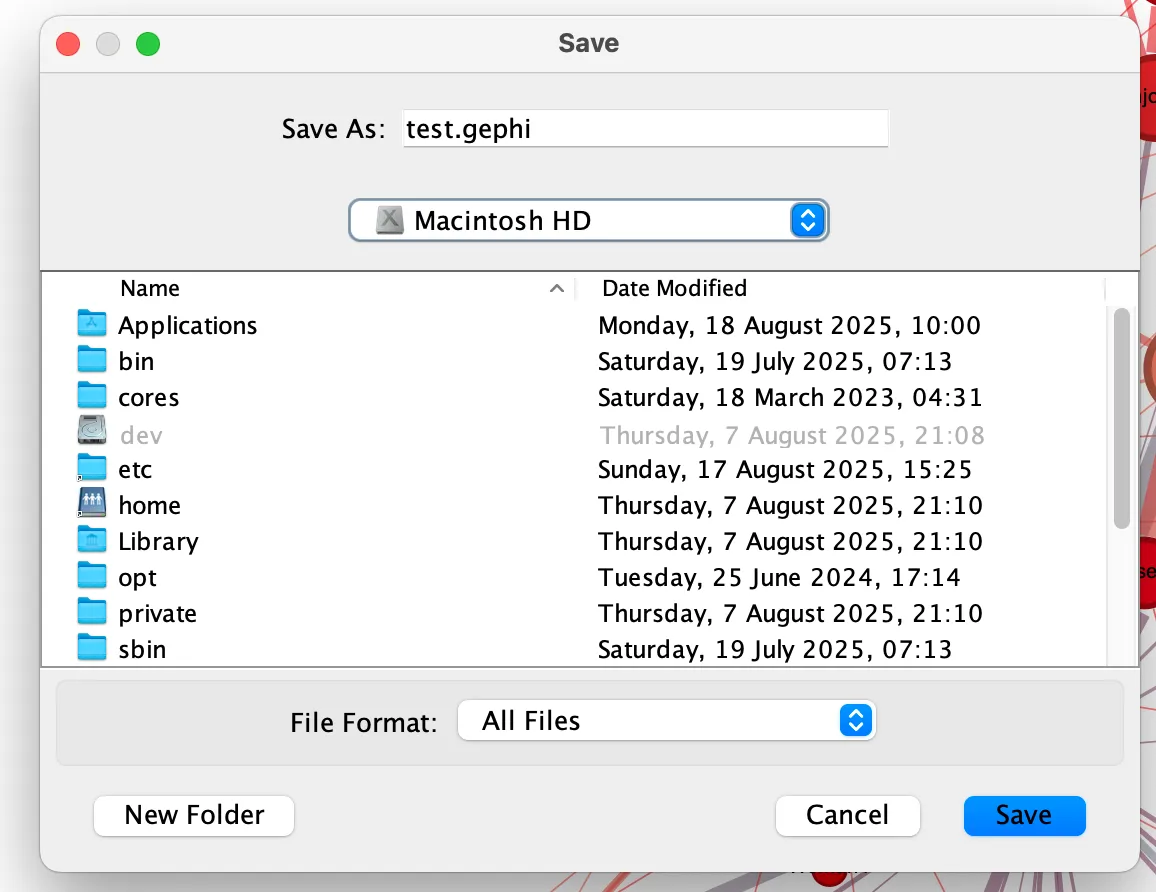Open the Library folder icon

pyautogui.click(x=92, y=541)
